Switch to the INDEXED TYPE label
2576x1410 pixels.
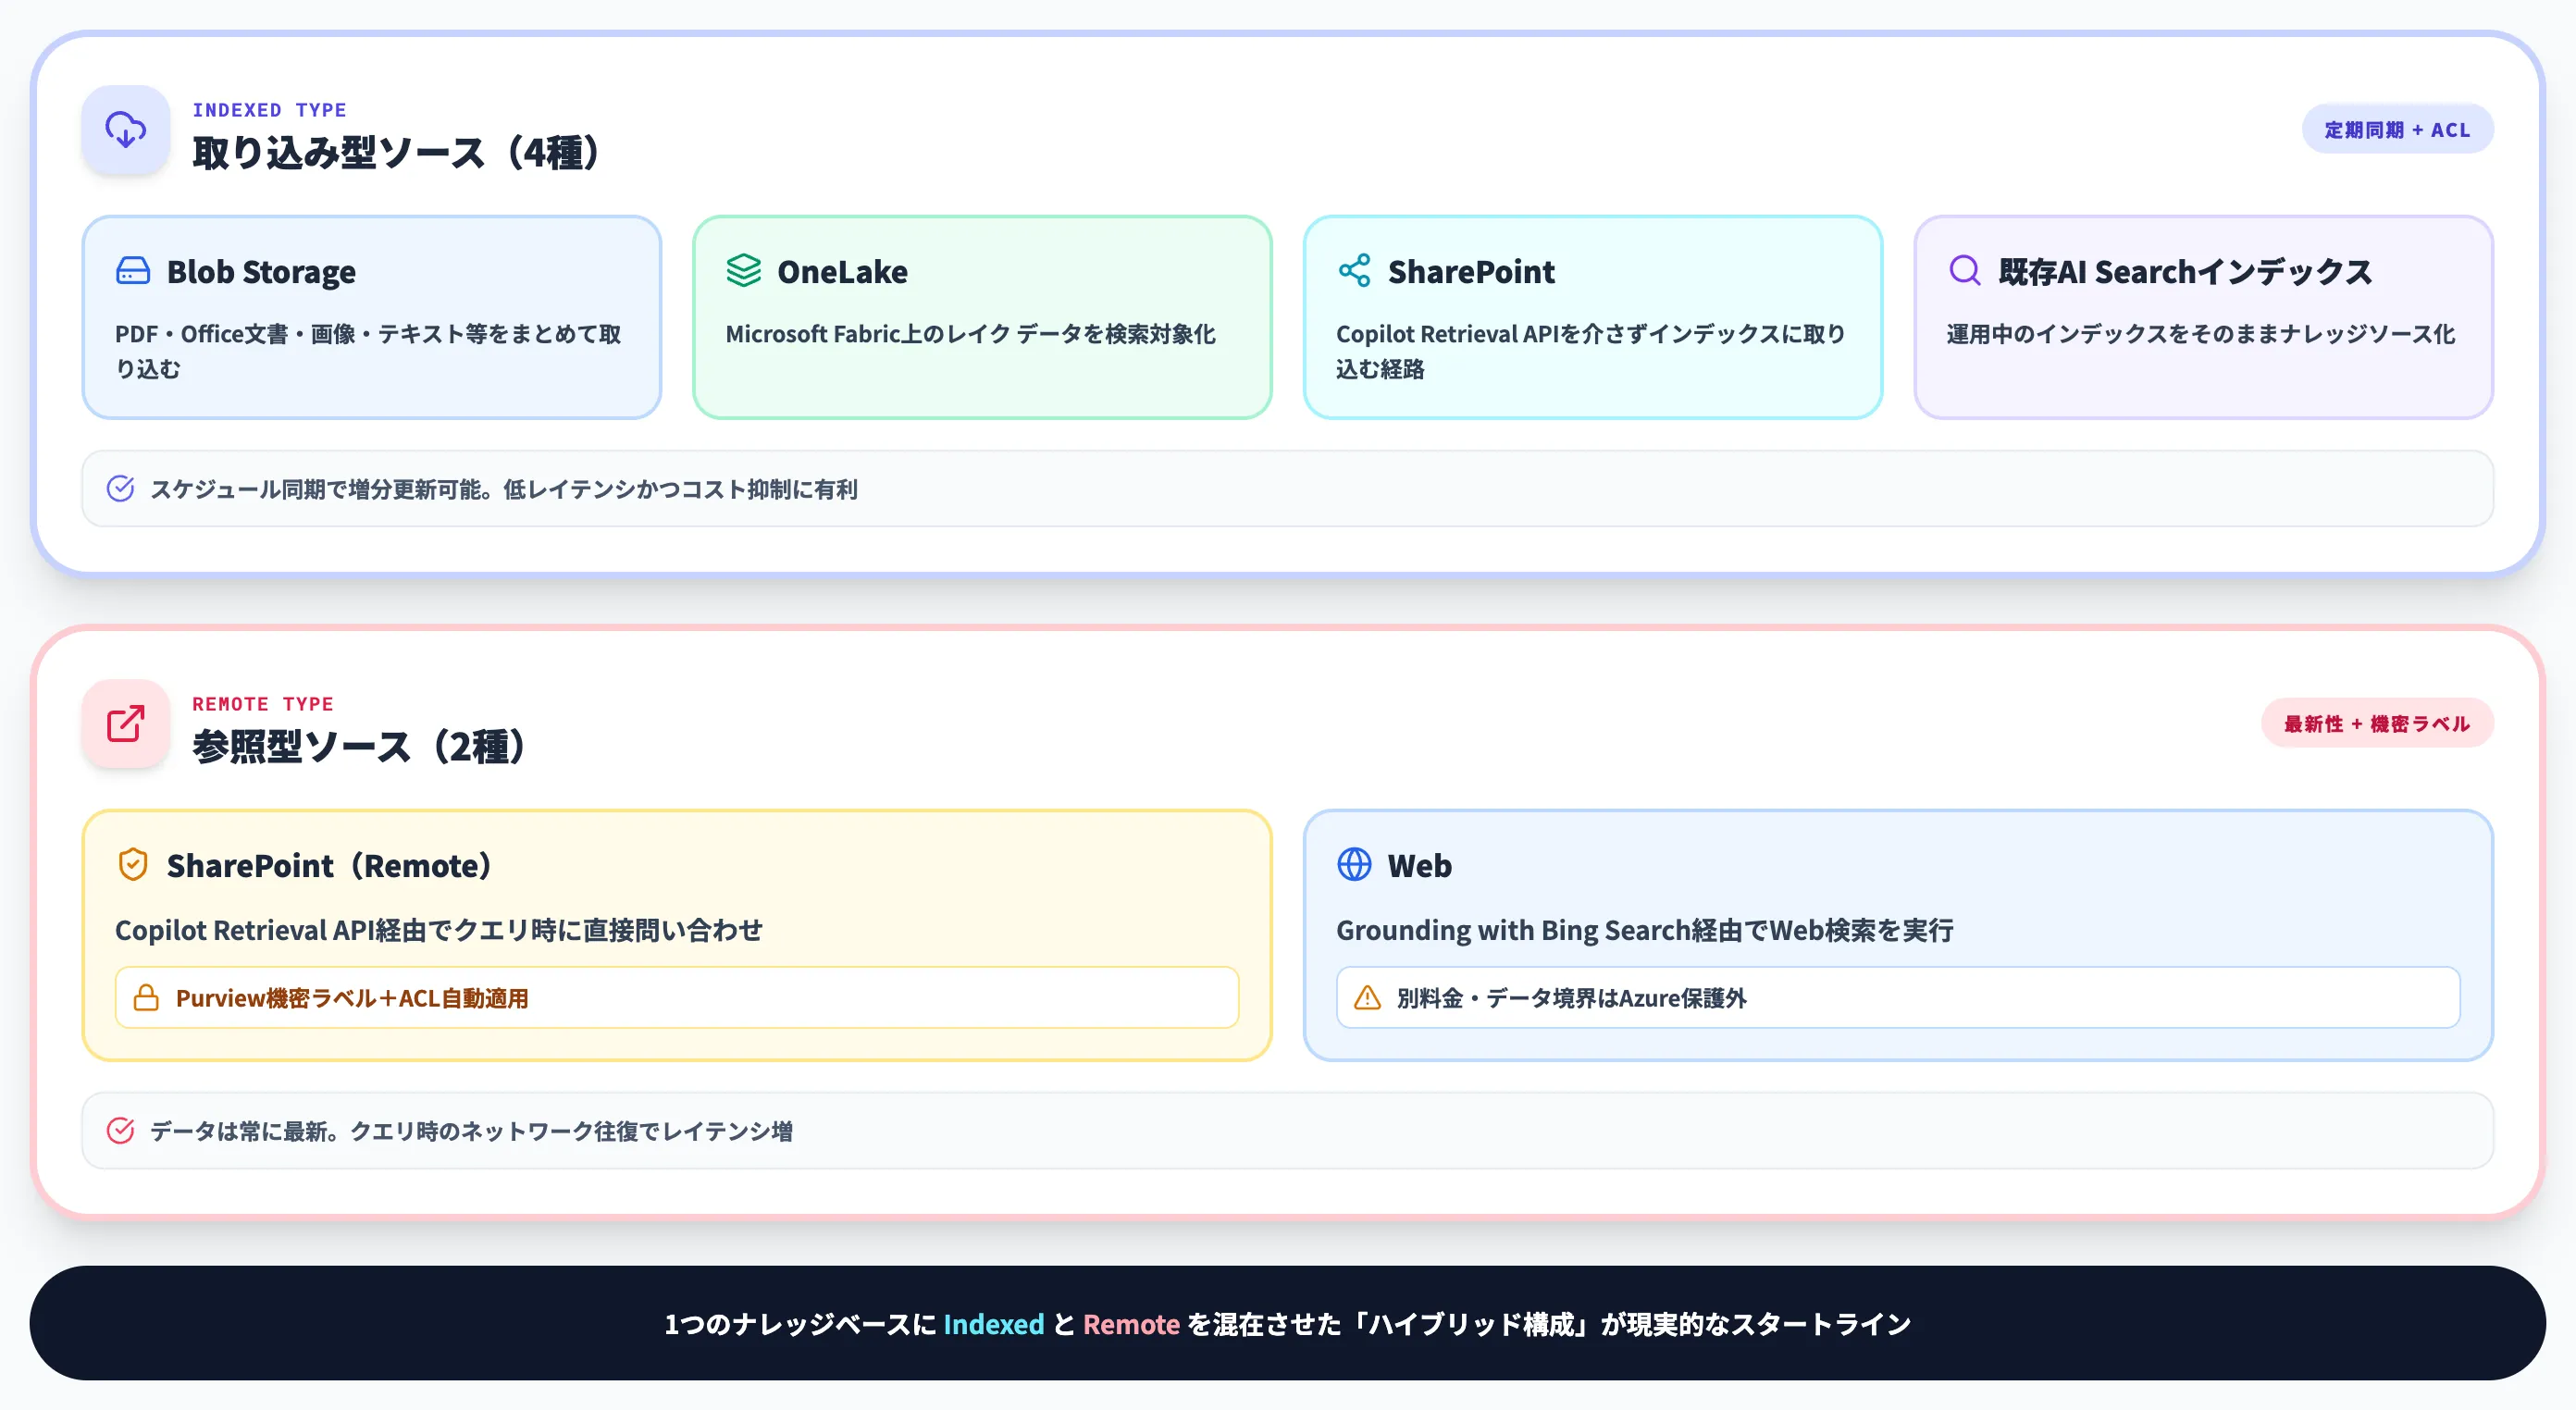coord(270,109)
